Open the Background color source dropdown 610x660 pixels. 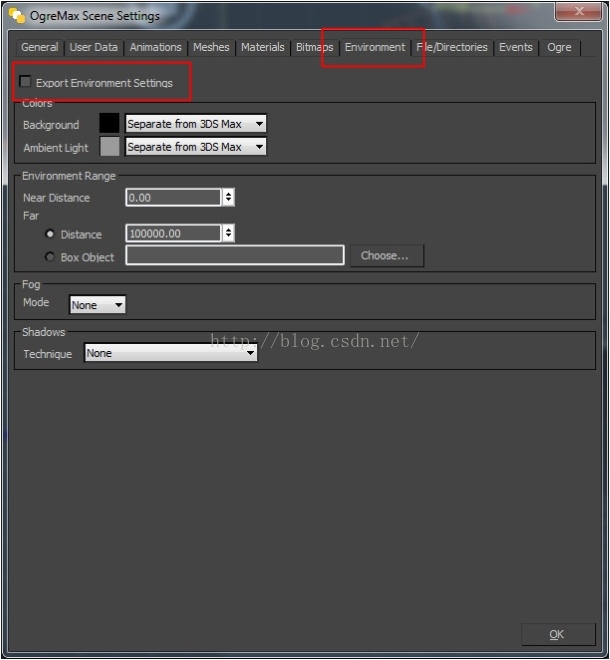click(196, 124)
